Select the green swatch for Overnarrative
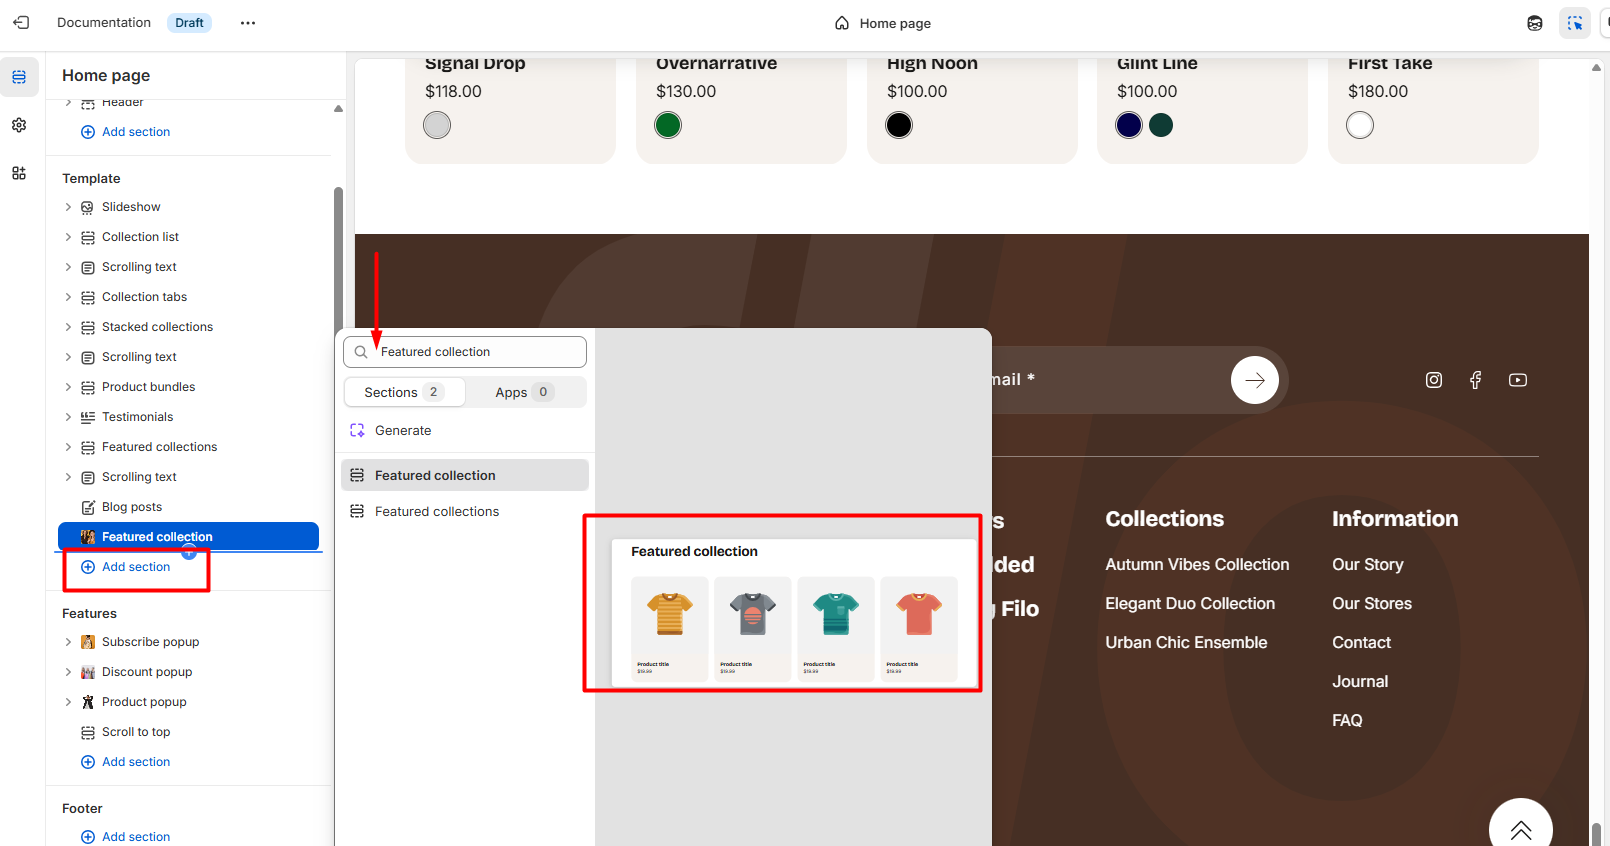This screenshot has width=1610, height=846. pyautogui.click(x=668, y=125)
